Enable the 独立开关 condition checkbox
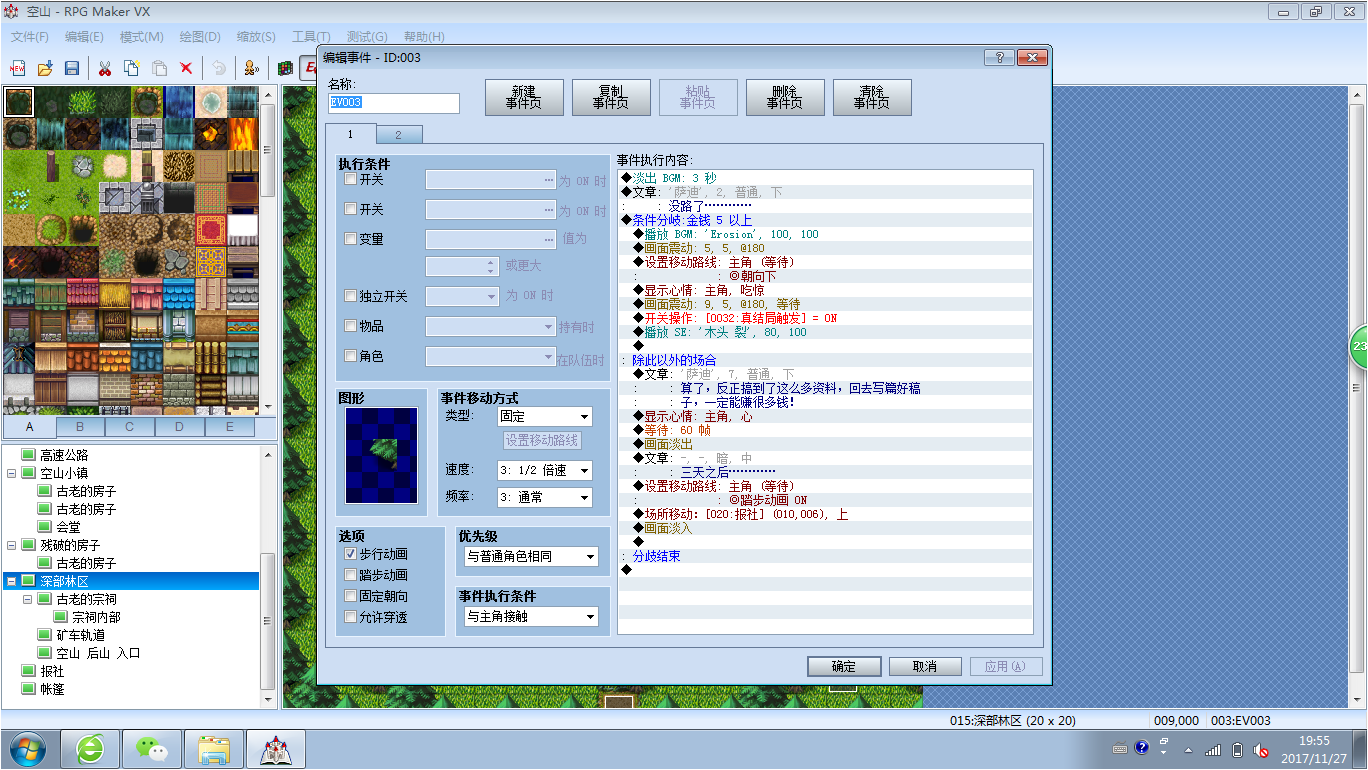The width and height of the screenshot is (1368, 770). pyautogui.click(x=350, y=296)
